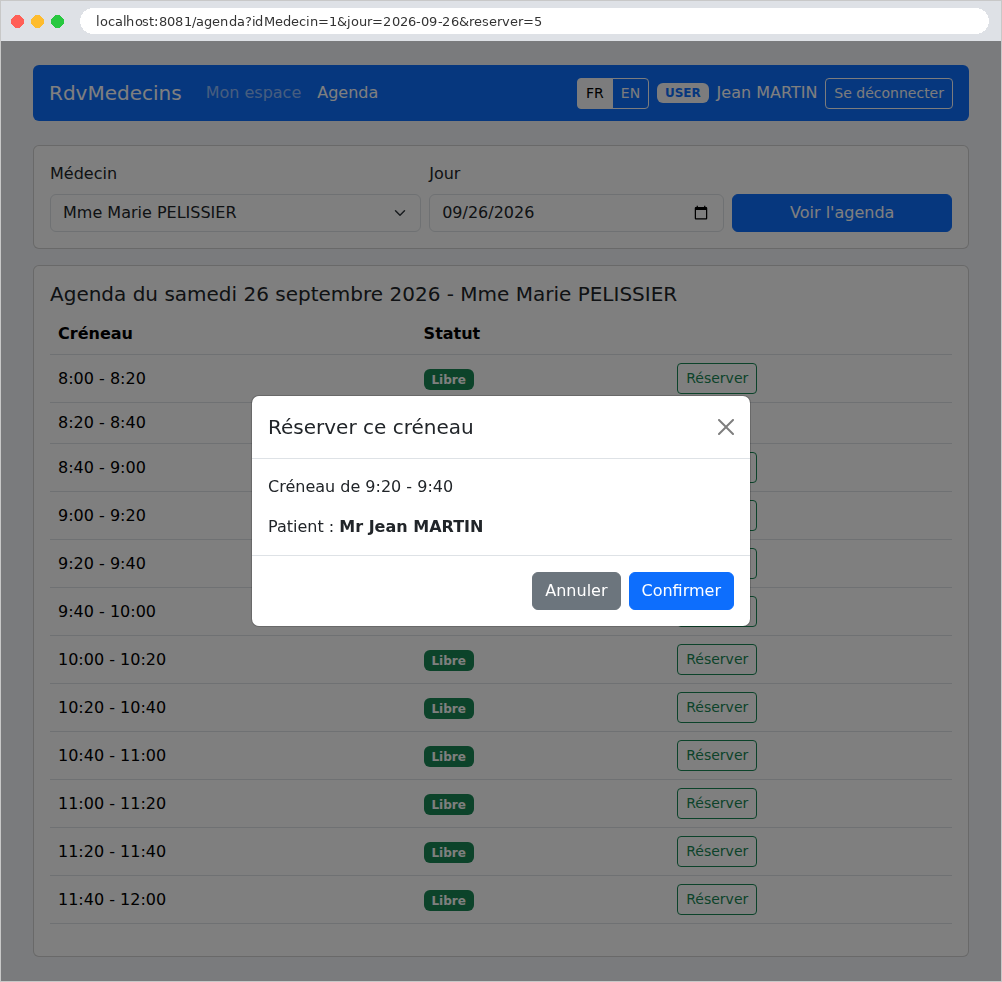
Task: Click the Jour date field showing 09/26/2026
Action: click(576, 213)
